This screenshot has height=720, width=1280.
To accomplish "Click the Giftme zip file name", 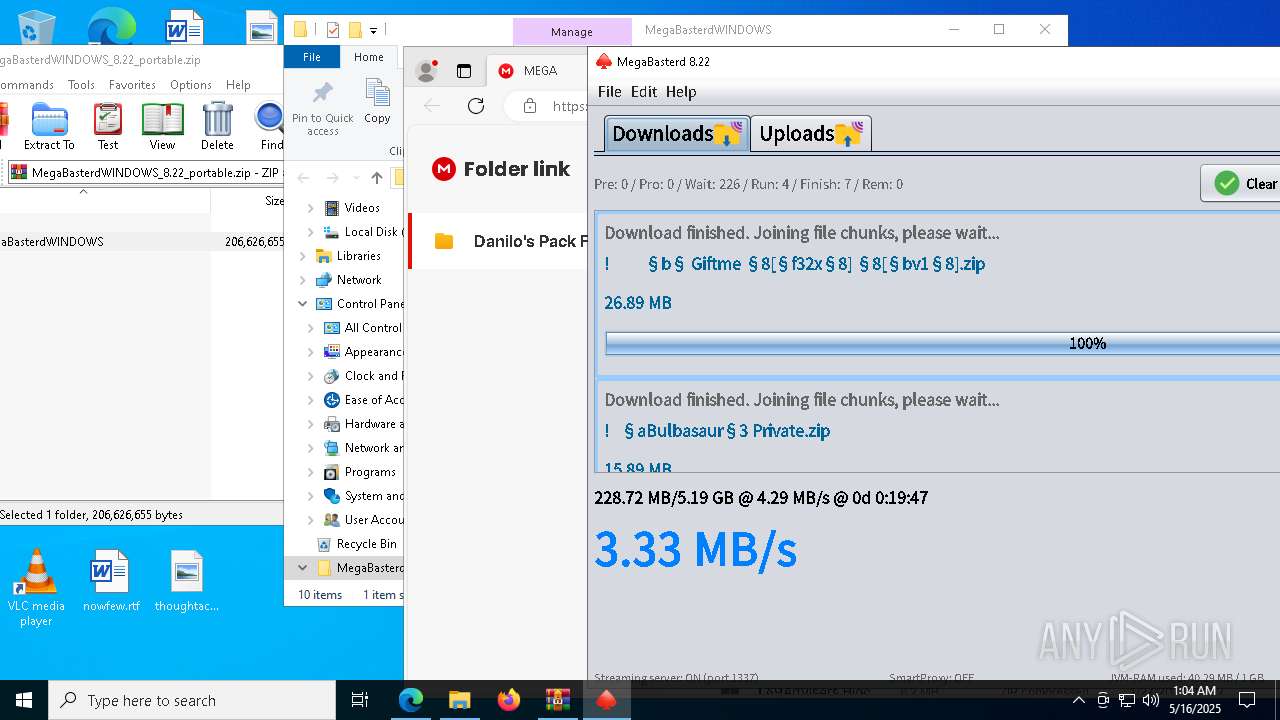I will click(795, 264).
